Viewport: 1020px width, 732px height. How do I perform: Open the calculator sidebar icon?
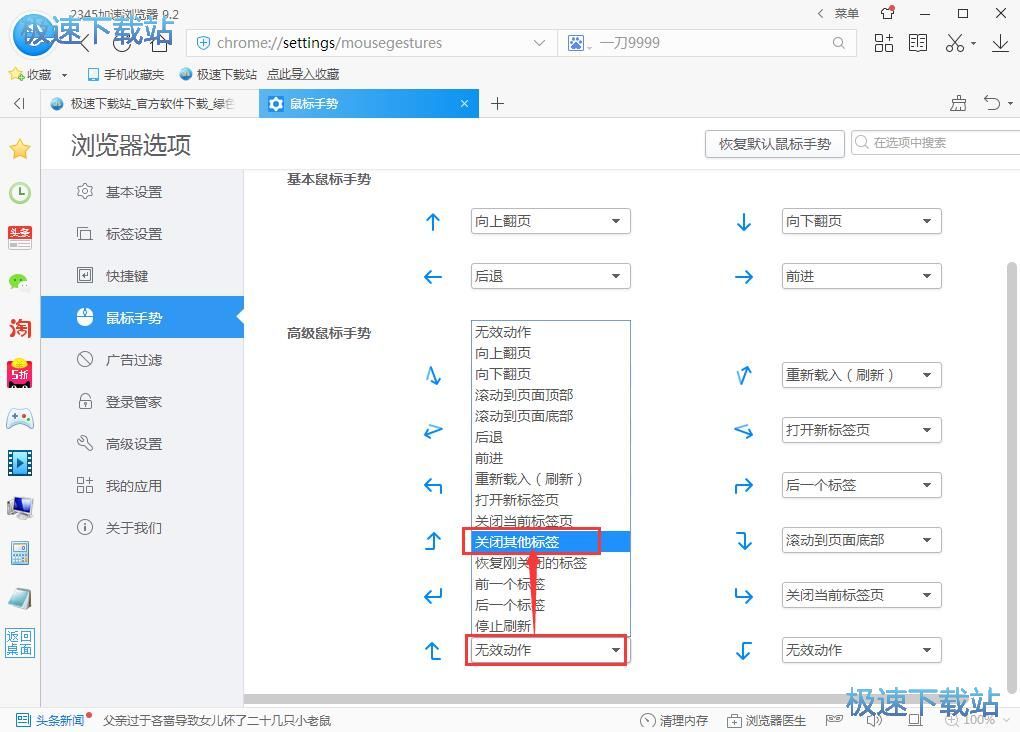(20, 553)
